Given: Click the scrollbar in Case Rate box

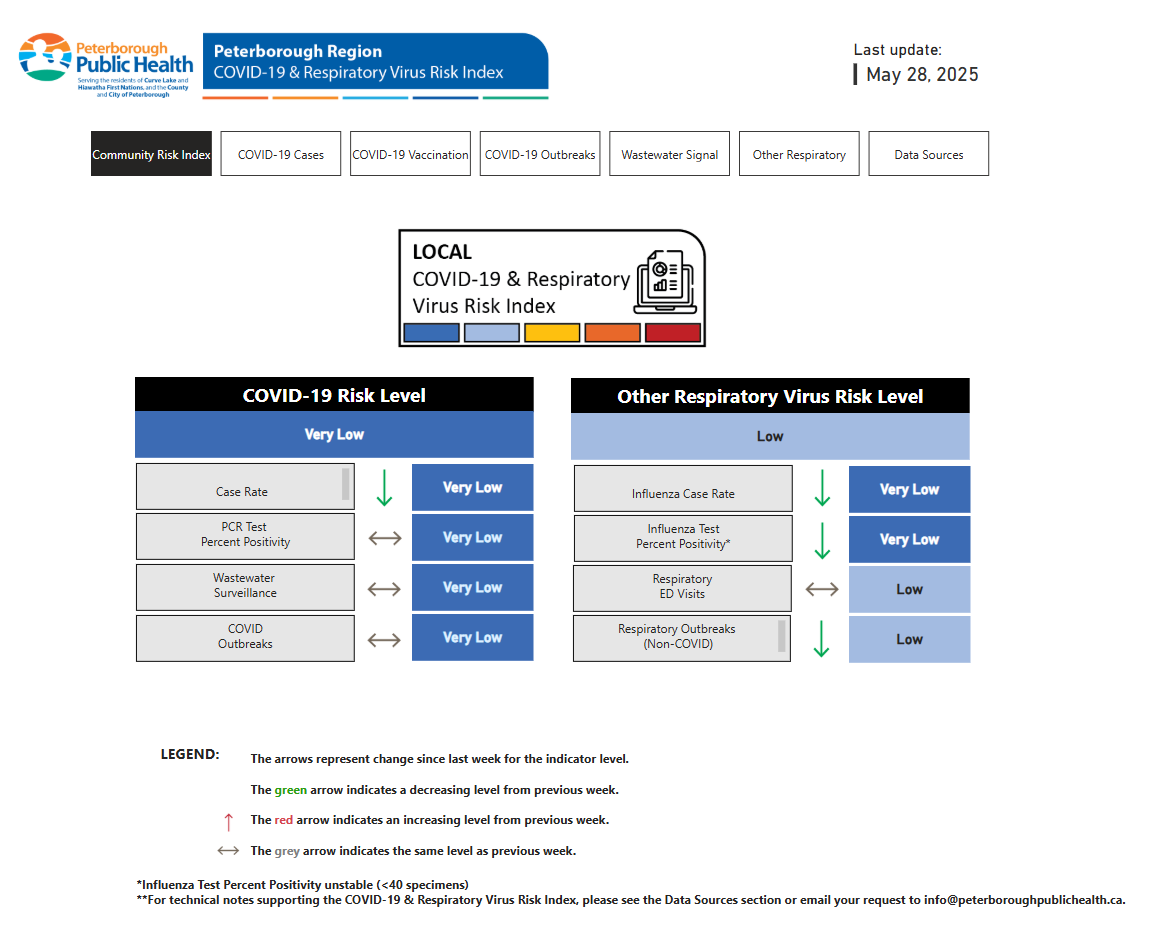Looking at the screenshot, I should click(x=345, y=485).
